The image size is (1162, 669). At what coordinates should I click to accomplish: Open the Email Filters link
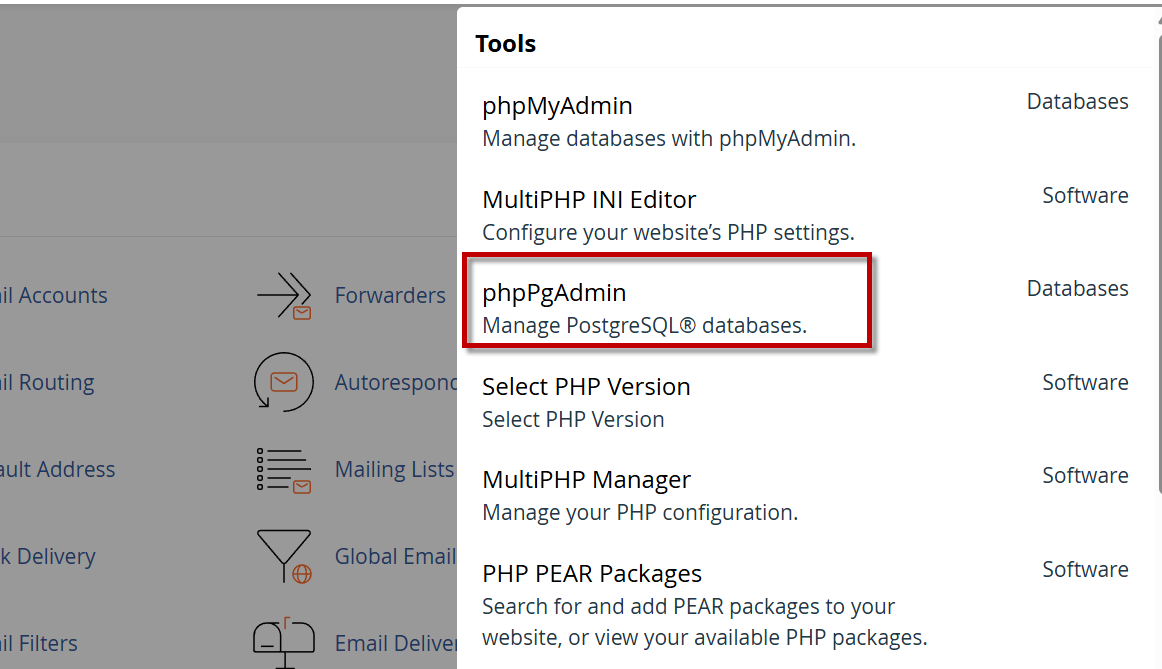click(x=39, y=644)
